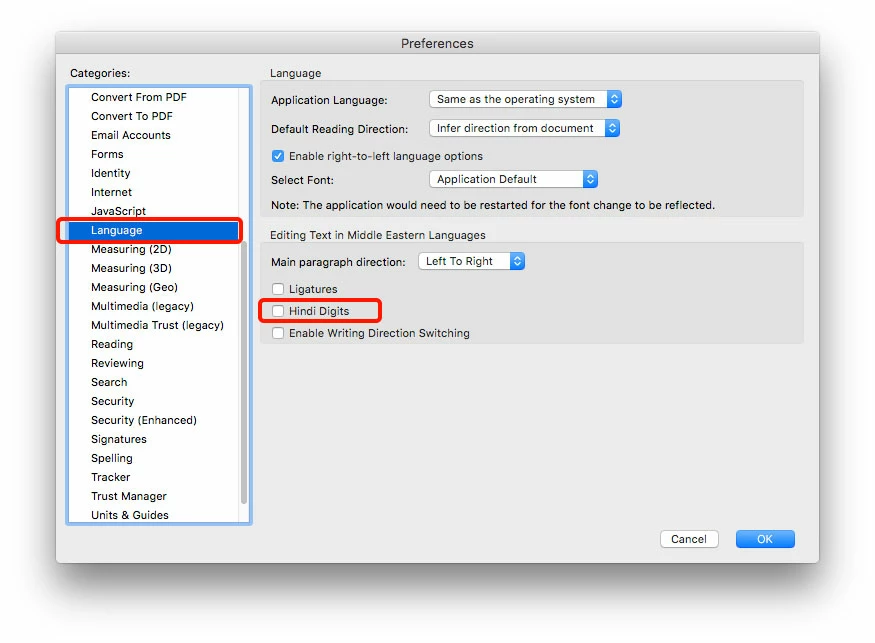Viewport: 875px width, 643px height.
Task: Open Email Accounts category
Action: pos(153,135)
